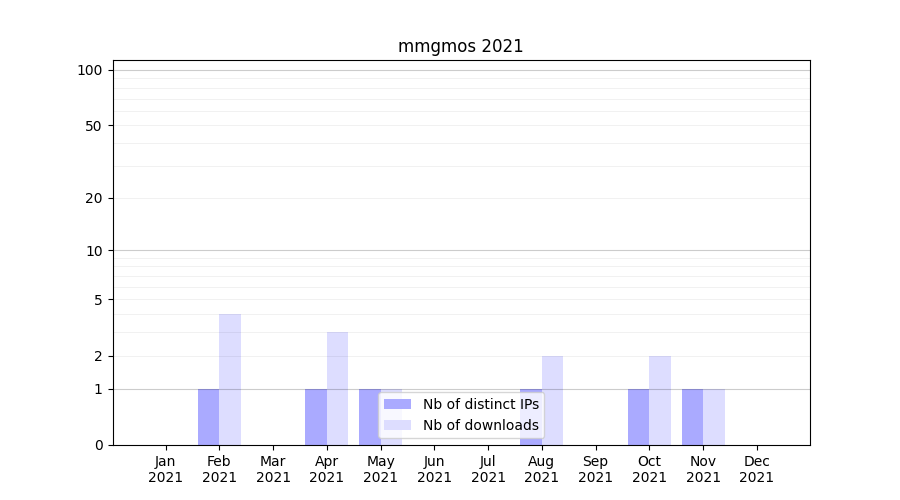Screen dimensions: 900x500
Task: Click the 'Nb of downloads' legend swatch
Action: 397,425
